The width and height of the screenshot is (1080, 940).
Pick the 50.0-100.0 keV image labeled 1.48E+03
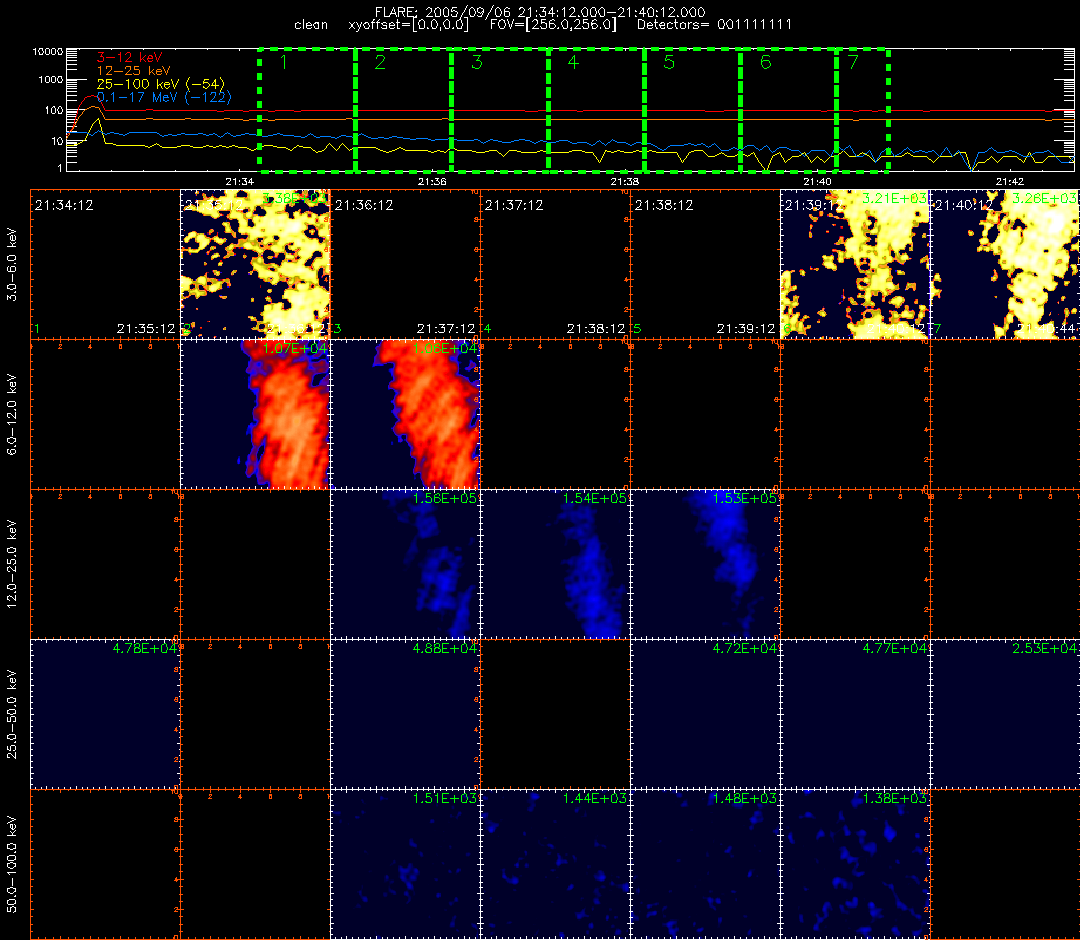click(x=705, y=864)
